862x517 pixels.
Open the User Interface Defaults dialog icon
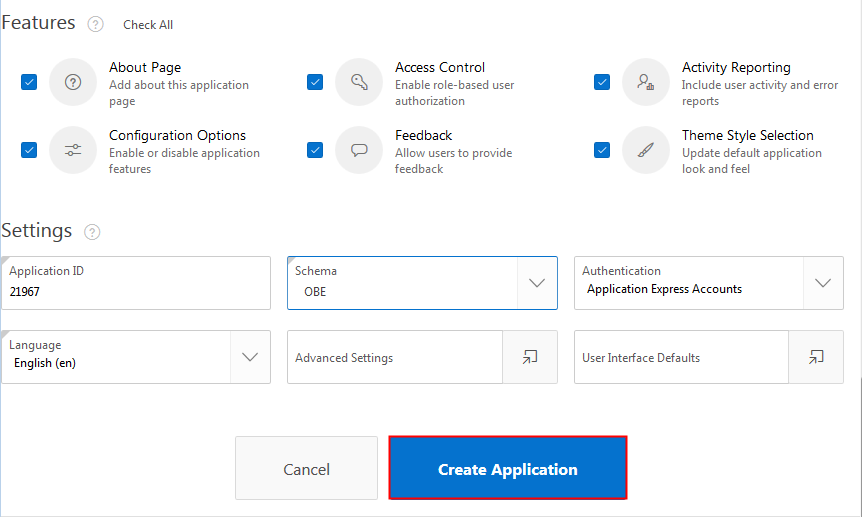coord(816,357)
